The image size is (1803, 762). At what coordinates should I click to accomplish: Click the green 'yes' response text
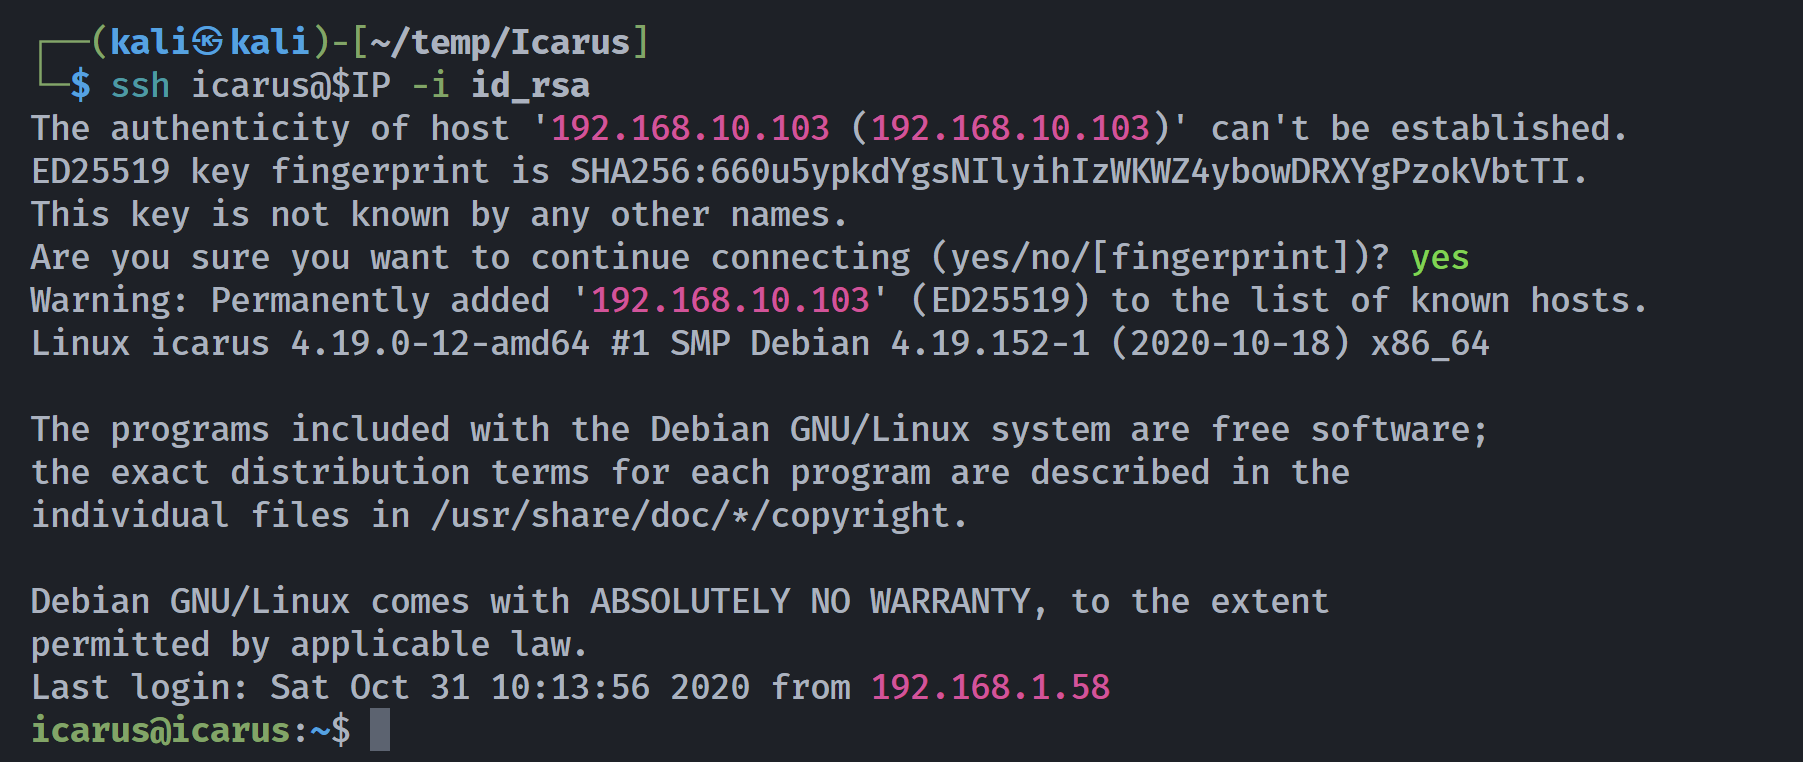(1440, 258)
